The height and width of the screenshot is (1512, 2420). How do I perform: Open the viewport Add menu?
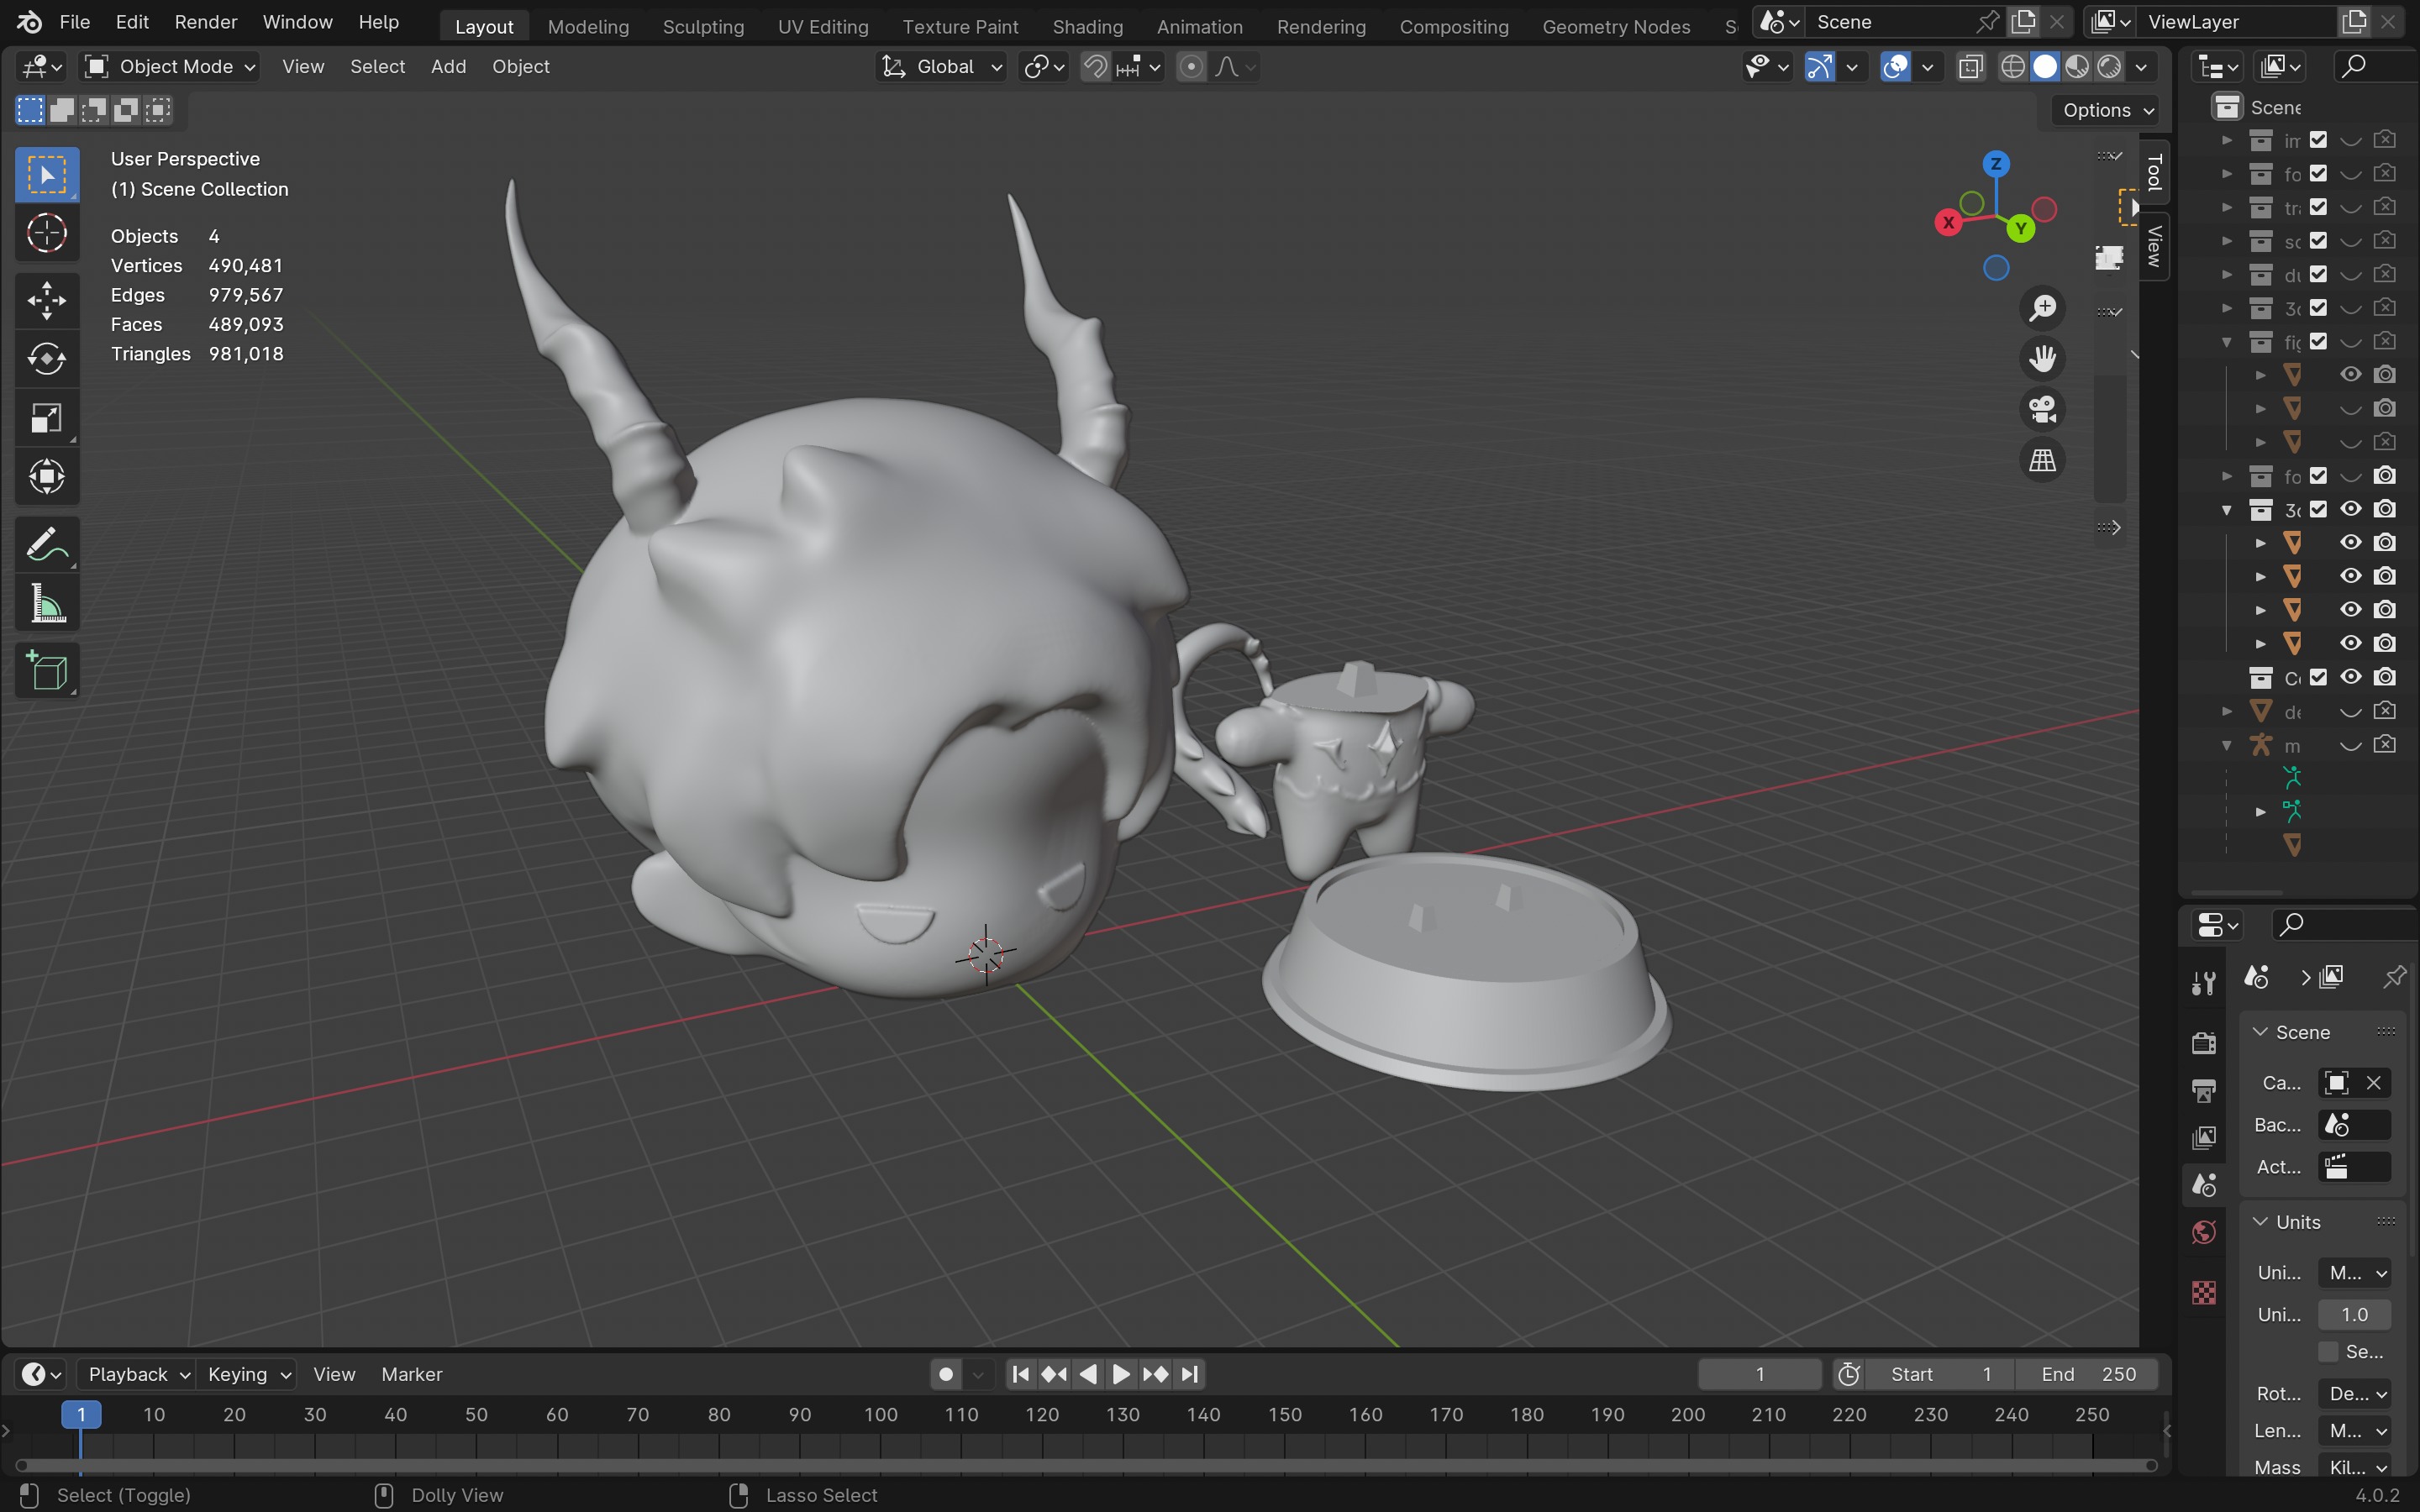click(448, 67)
